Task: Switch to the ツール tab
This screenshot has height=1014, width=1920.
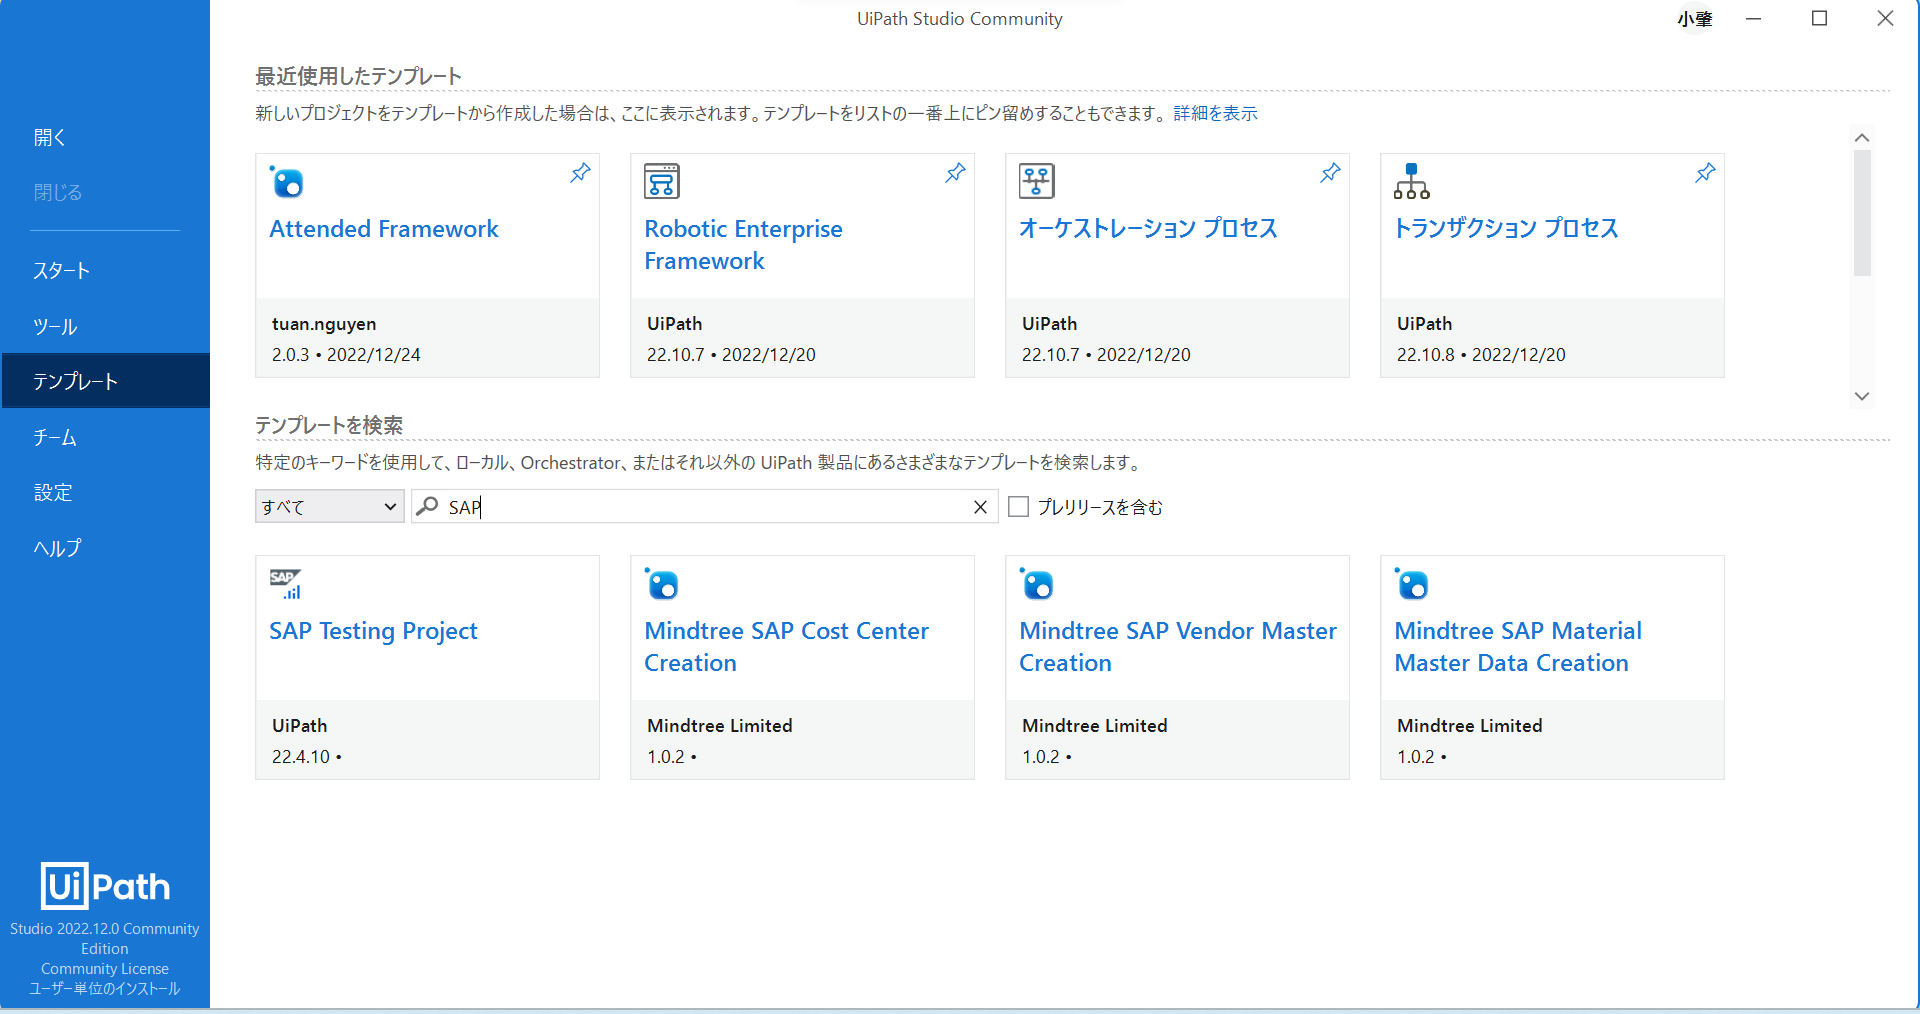Action: (105, 327)
